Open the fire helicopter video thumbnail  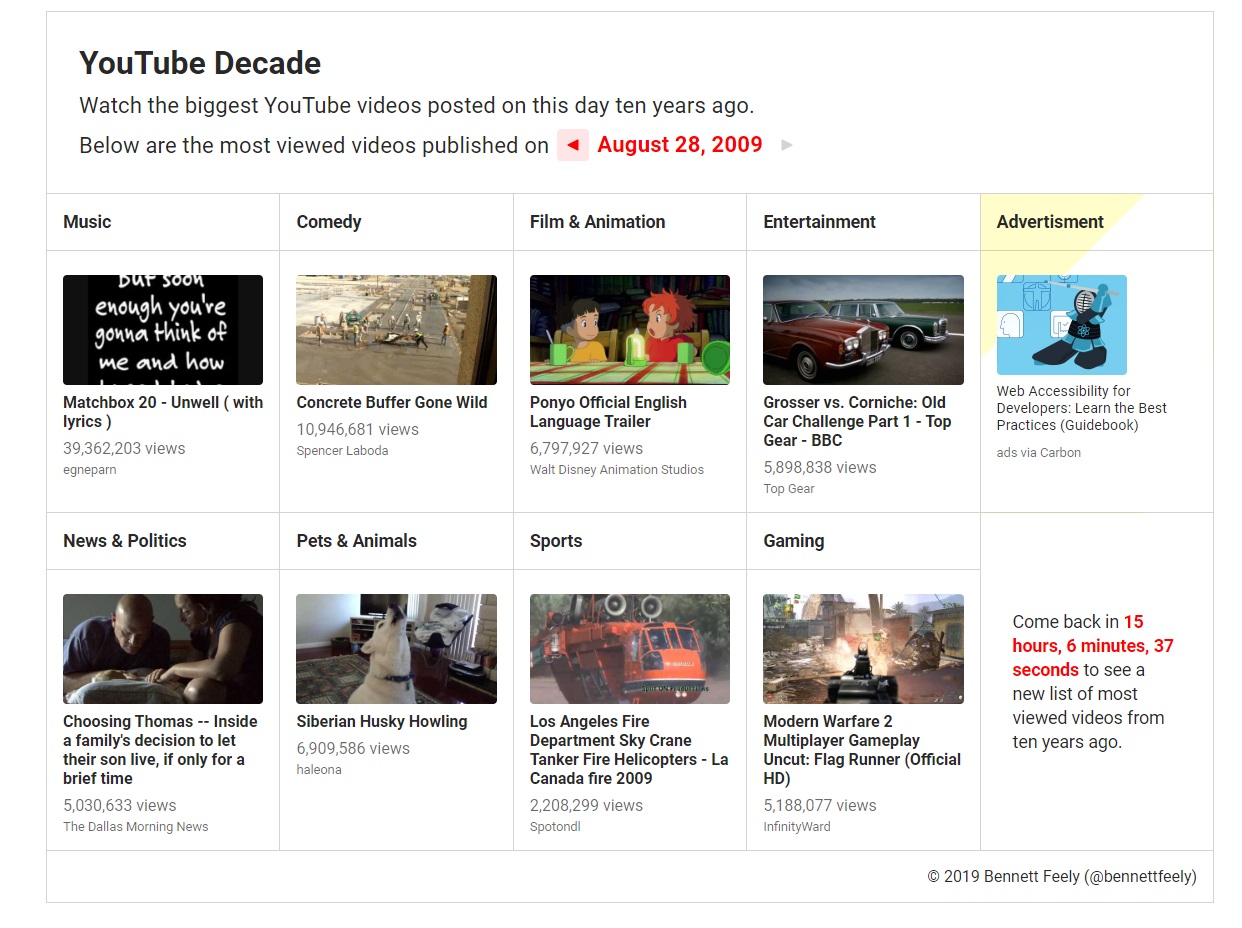(x=629, y=649)
